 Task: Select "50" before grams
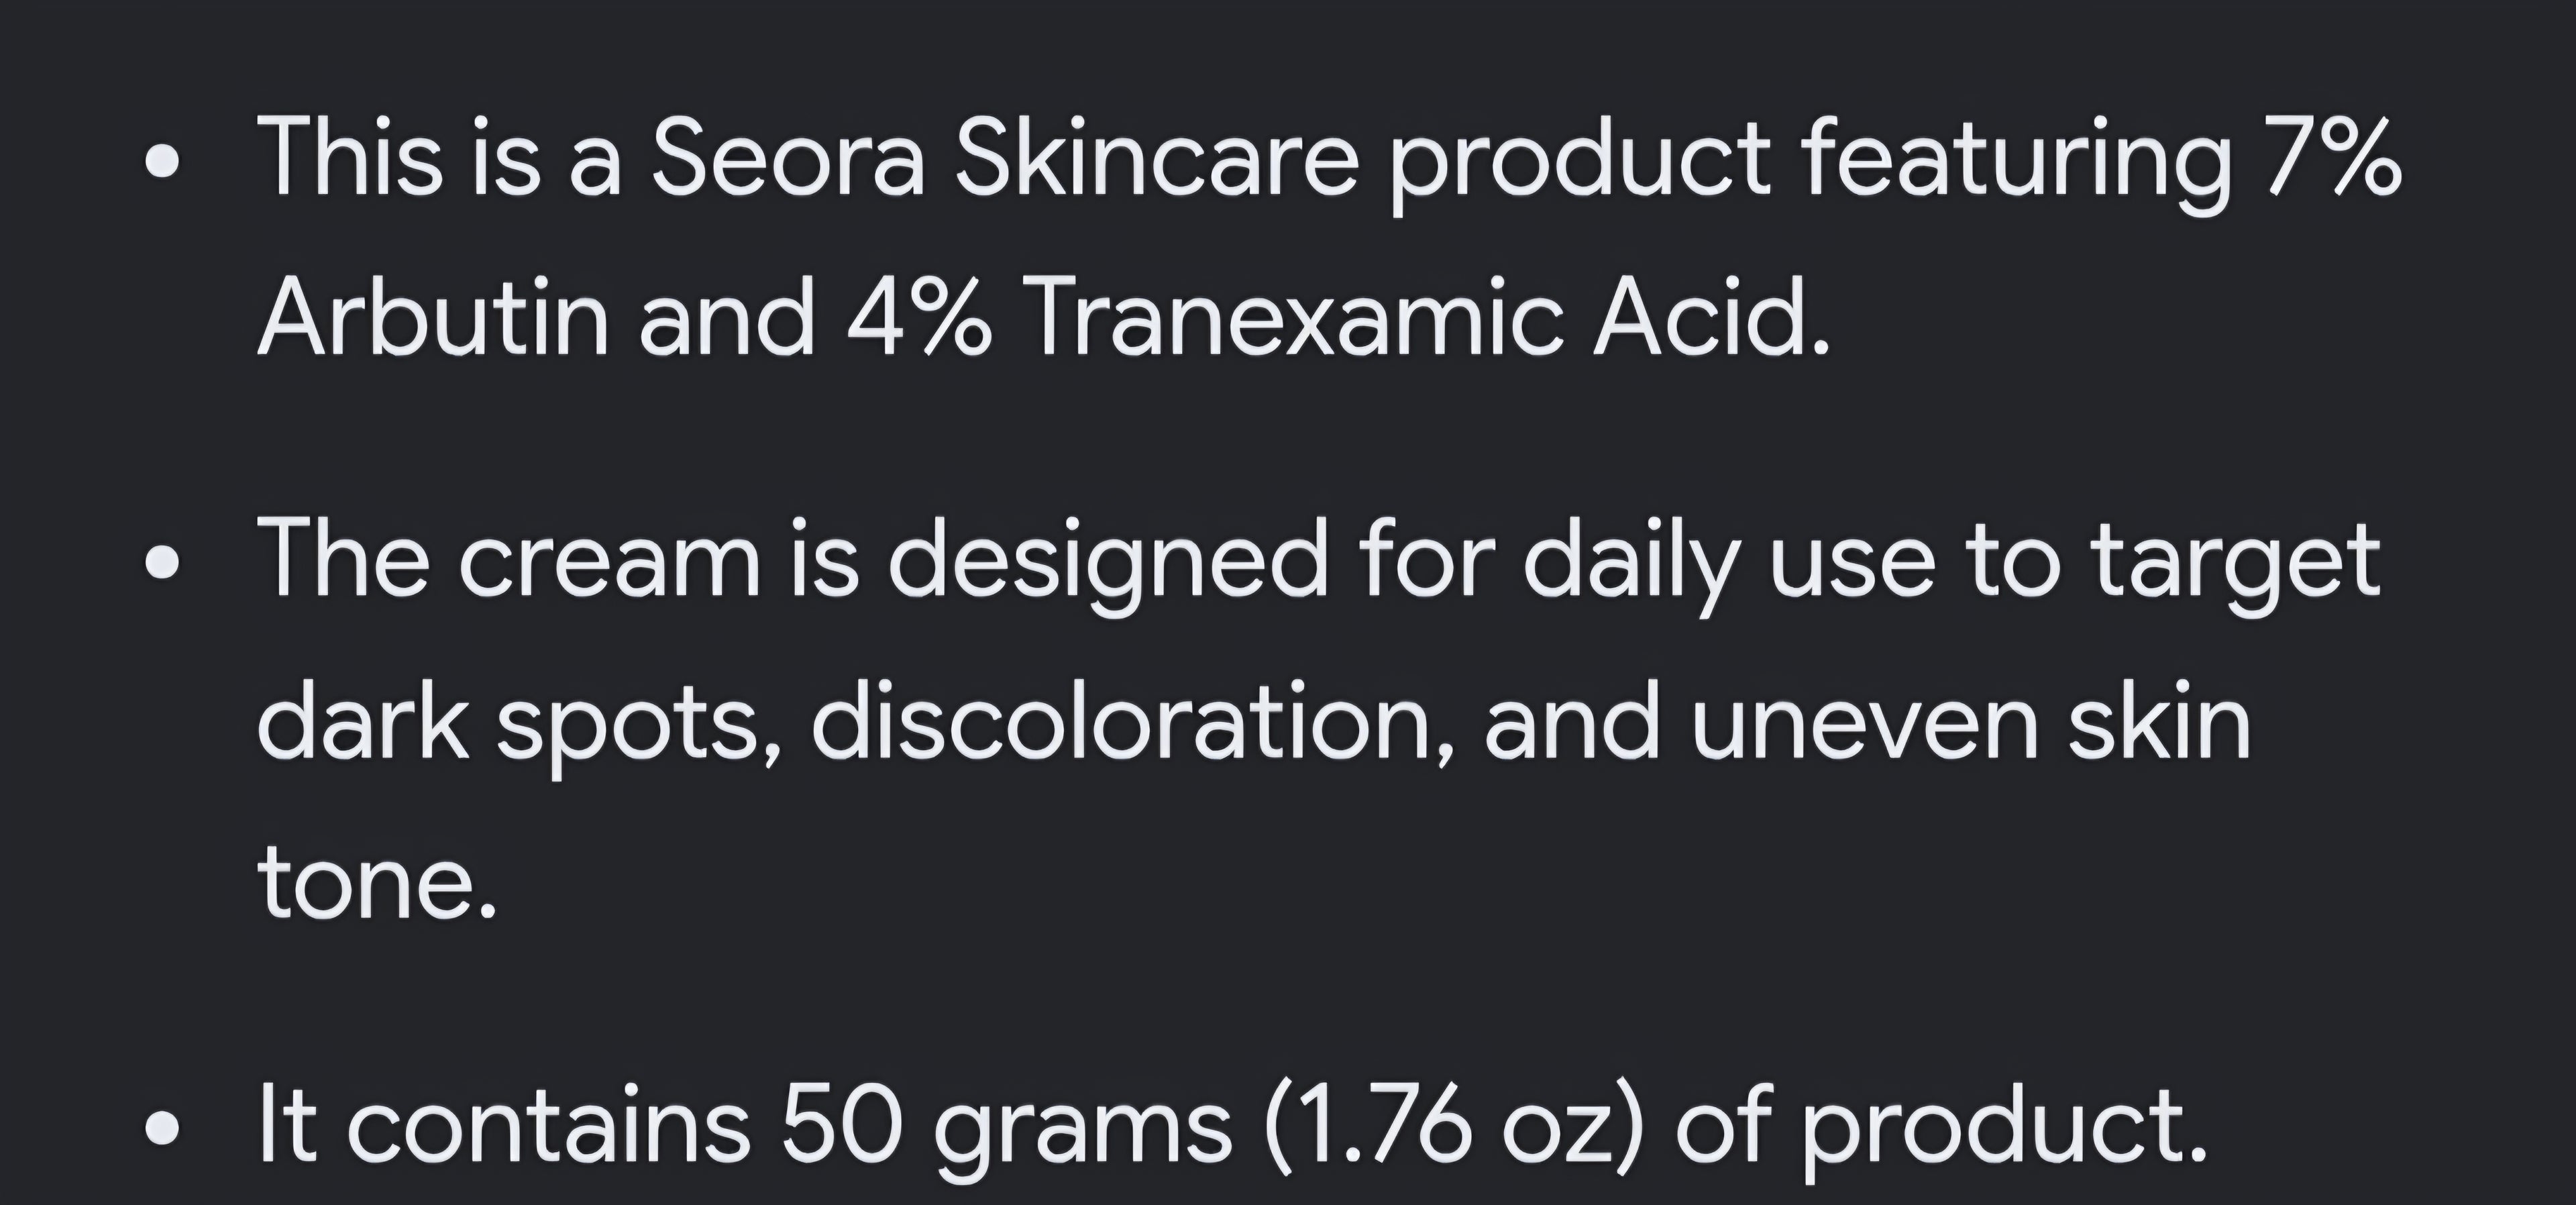842,1122
